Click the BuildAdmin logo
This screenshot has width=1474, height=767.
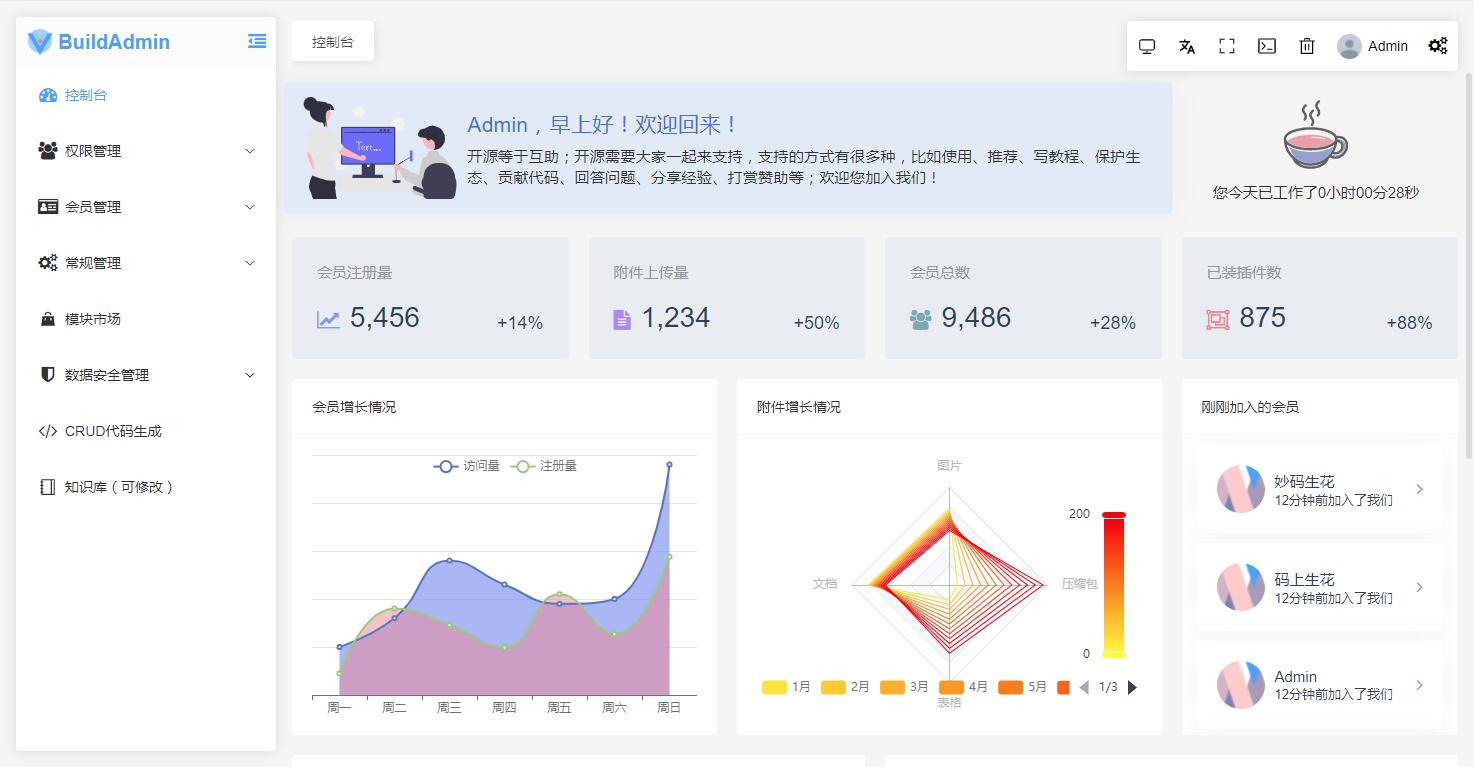point(98,42)
